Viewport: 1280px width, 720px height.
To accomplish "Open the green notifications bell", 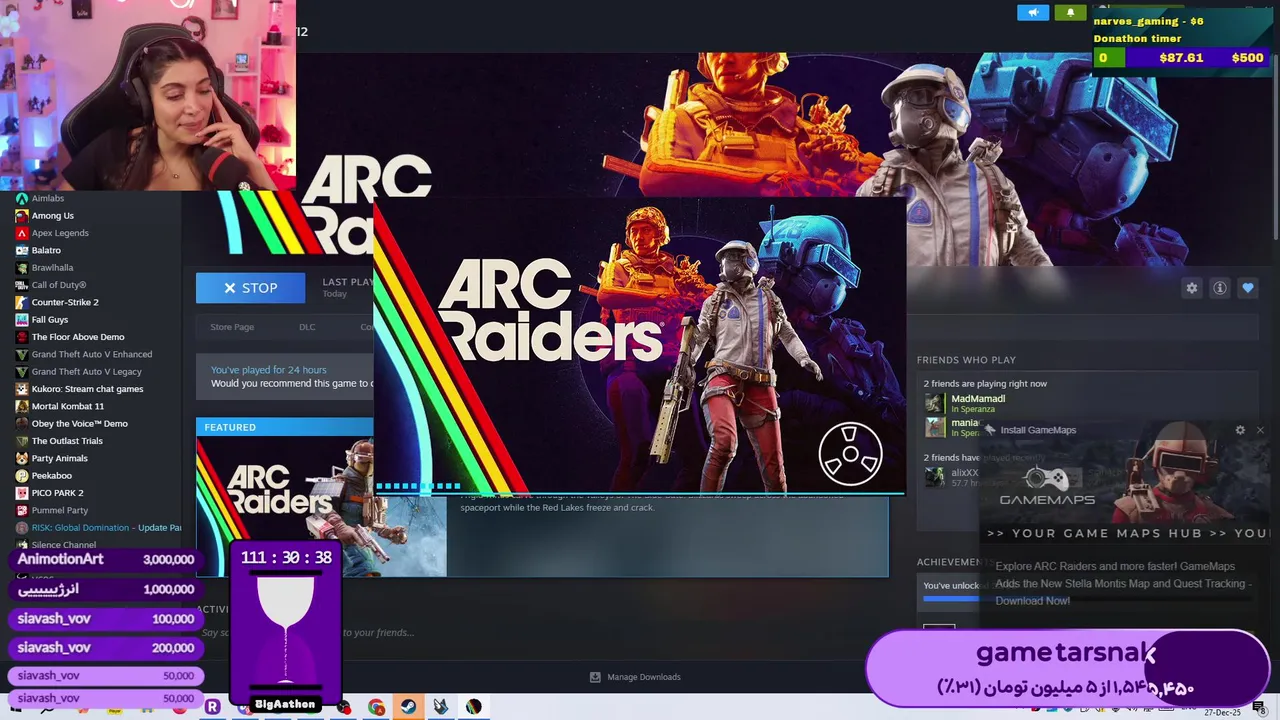I will coord(1070,13).
